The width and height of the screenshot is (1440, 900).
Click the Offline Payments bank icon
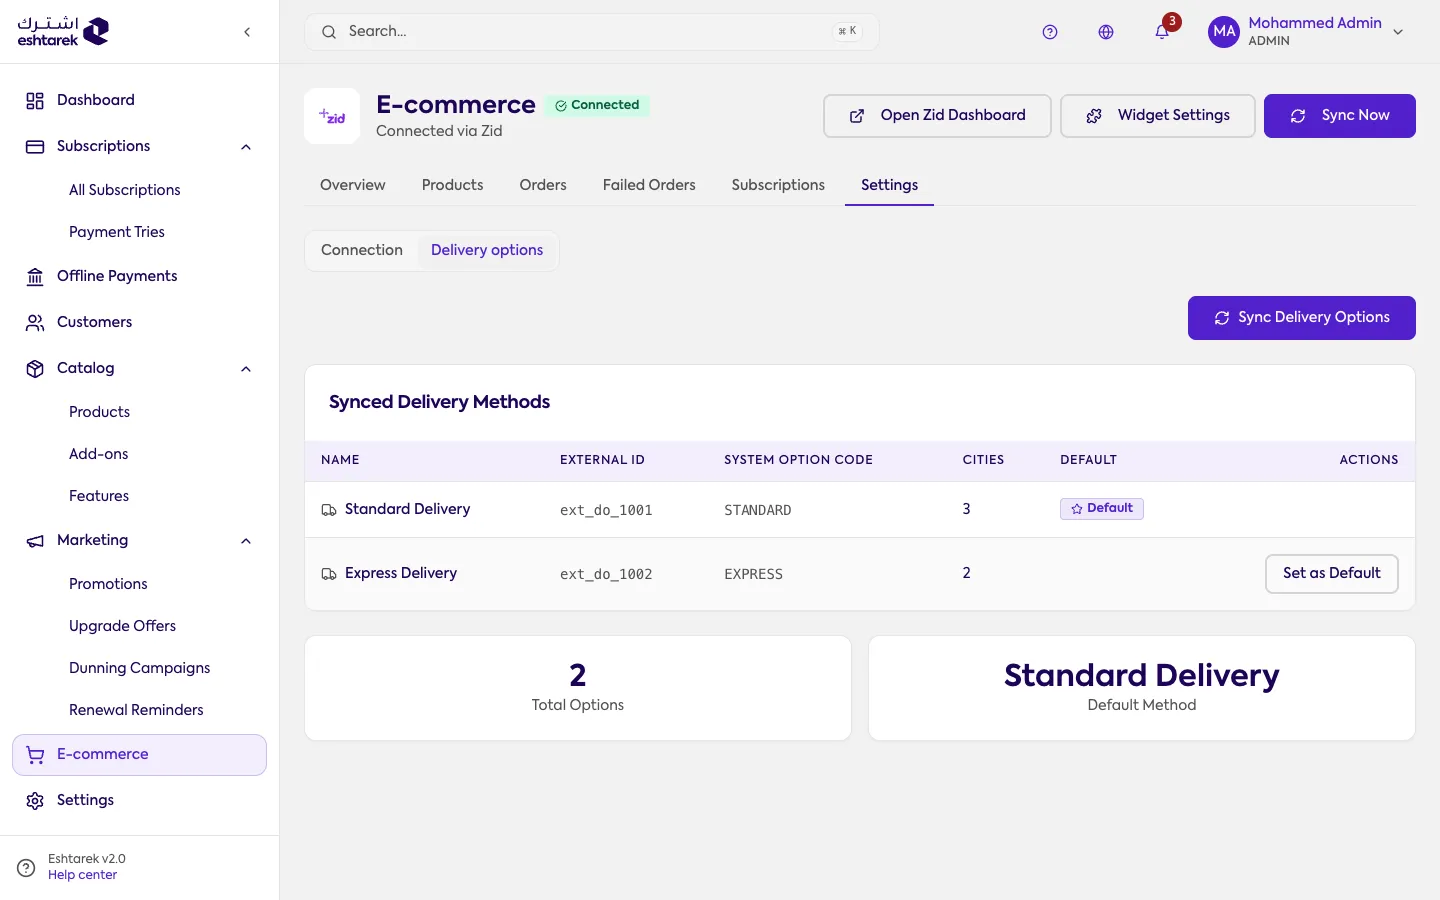click(35, 276)
